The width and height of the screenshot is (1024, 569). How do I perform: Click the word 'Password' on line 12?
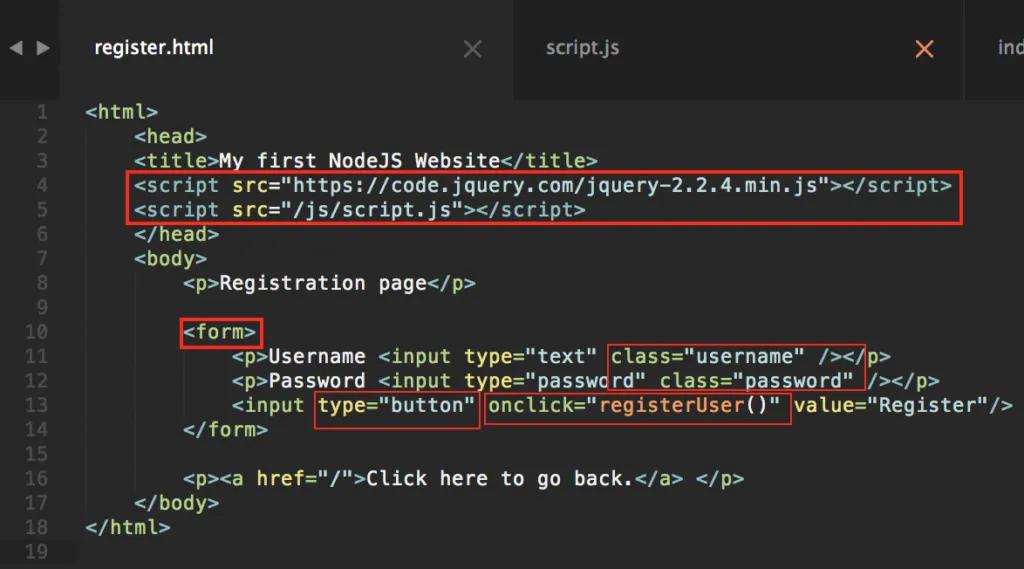click(317, 381)
